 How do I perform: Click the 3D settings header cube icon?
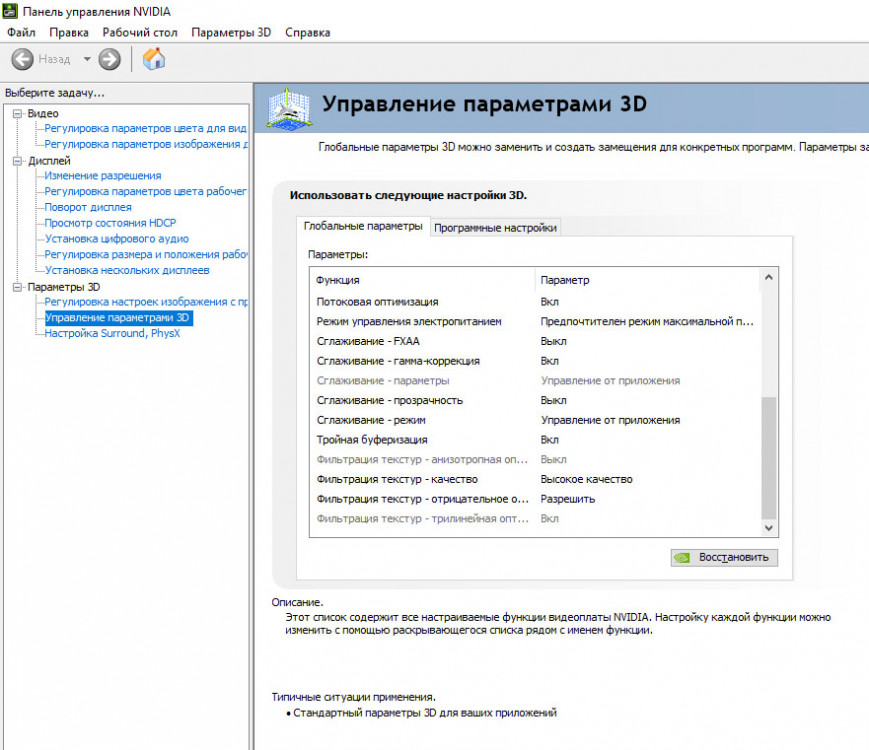point(288,109)
